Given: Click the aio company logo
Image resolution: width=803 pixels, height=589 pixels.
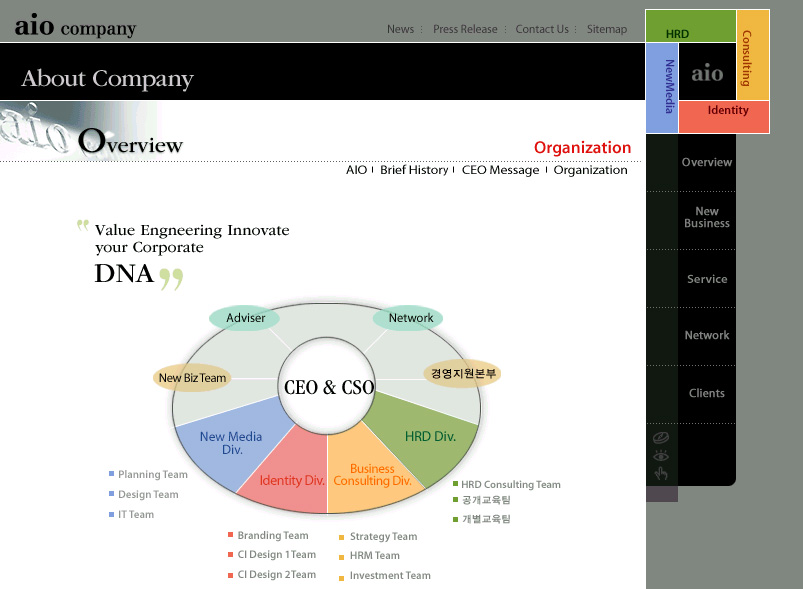Looking at the screenshot, I should pos(75,26).
